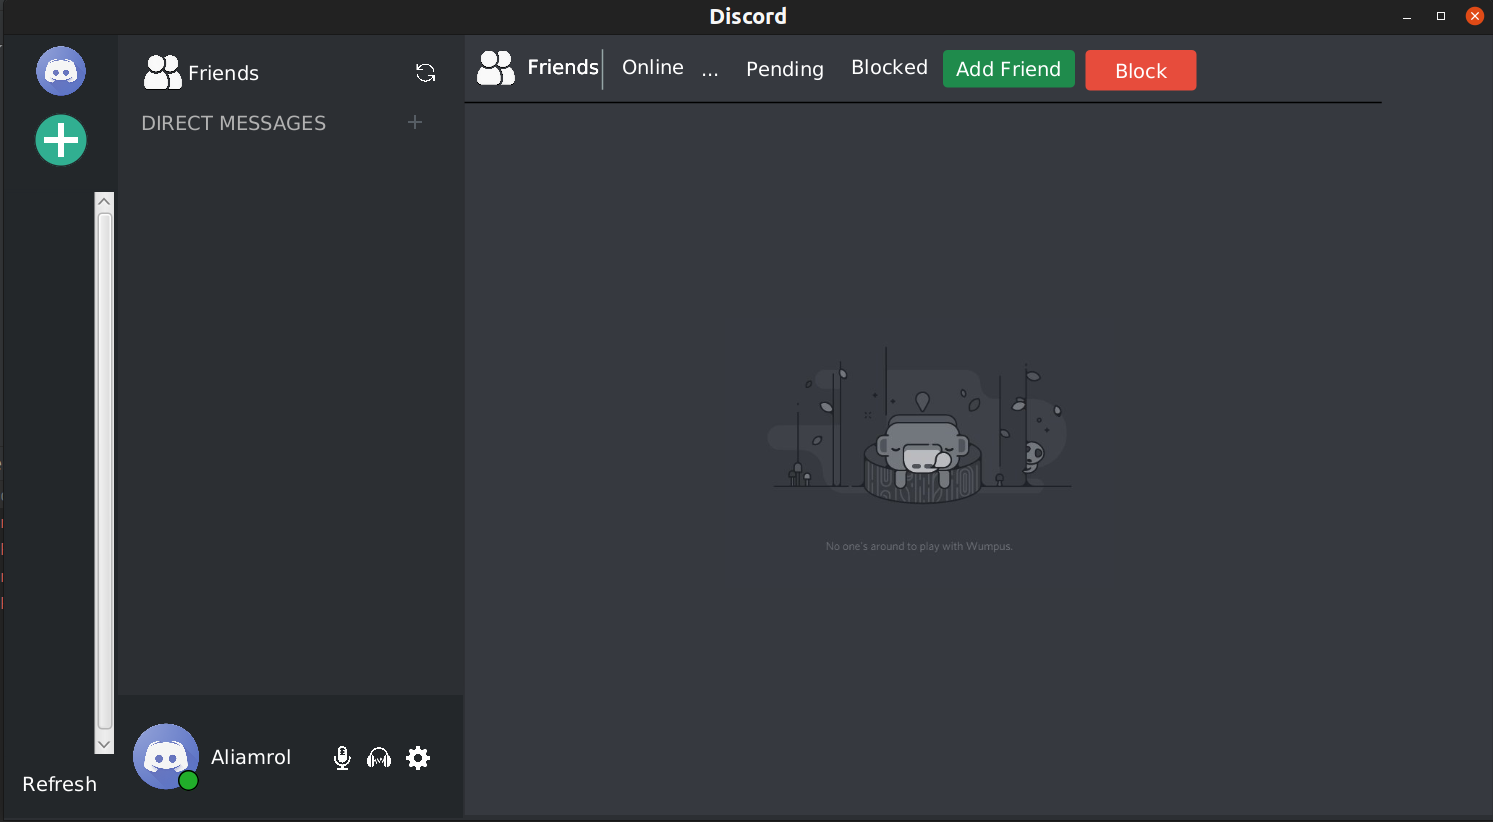Switch to the Blocked tab
This screenshot has width=1493, height=822.
point(889,67)
